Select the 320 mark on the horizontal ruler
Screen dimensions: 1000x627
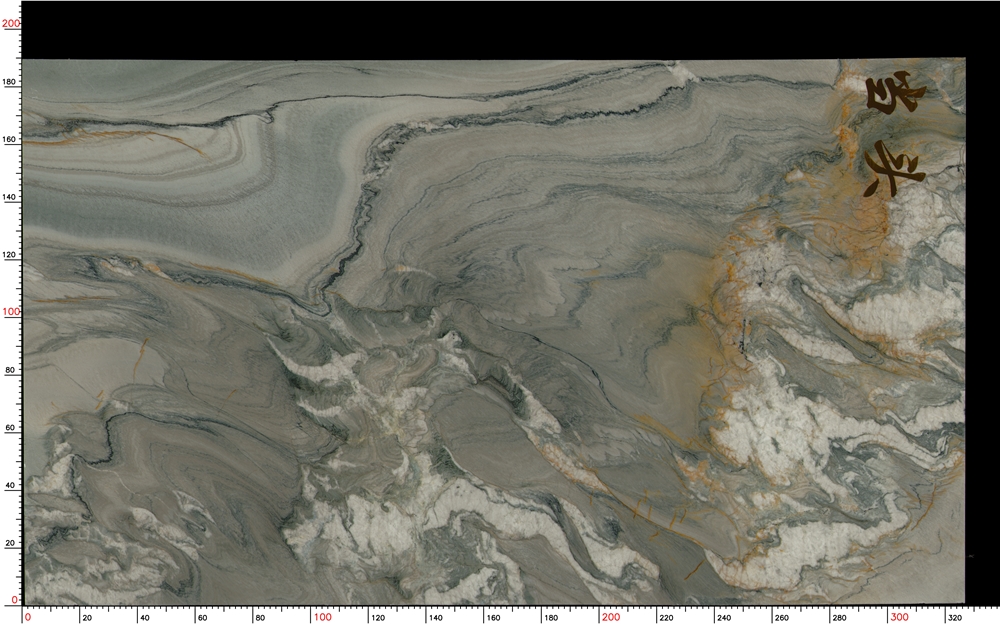957,618
